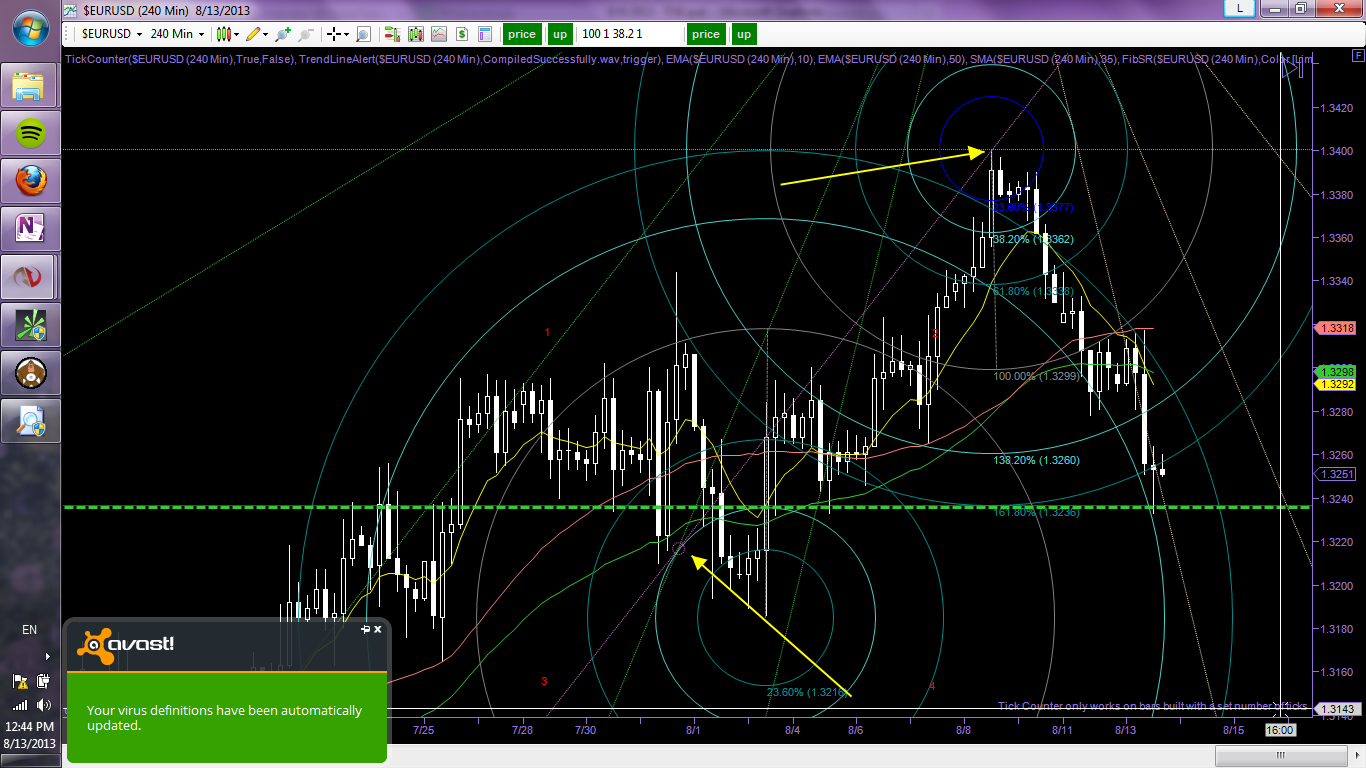Click the first green price button
The width and height of the screenshot is (1366, 768).
point(522,34)
